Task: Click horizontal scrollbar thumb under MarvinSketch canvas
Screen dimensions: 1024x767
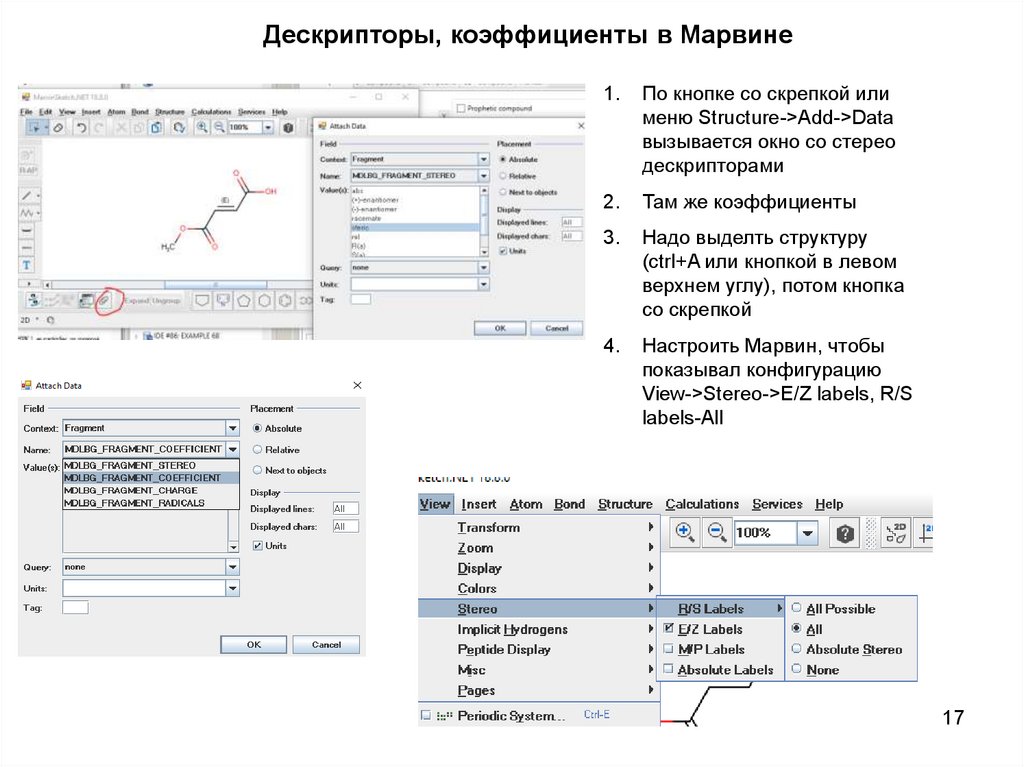Action: point(216,285)
